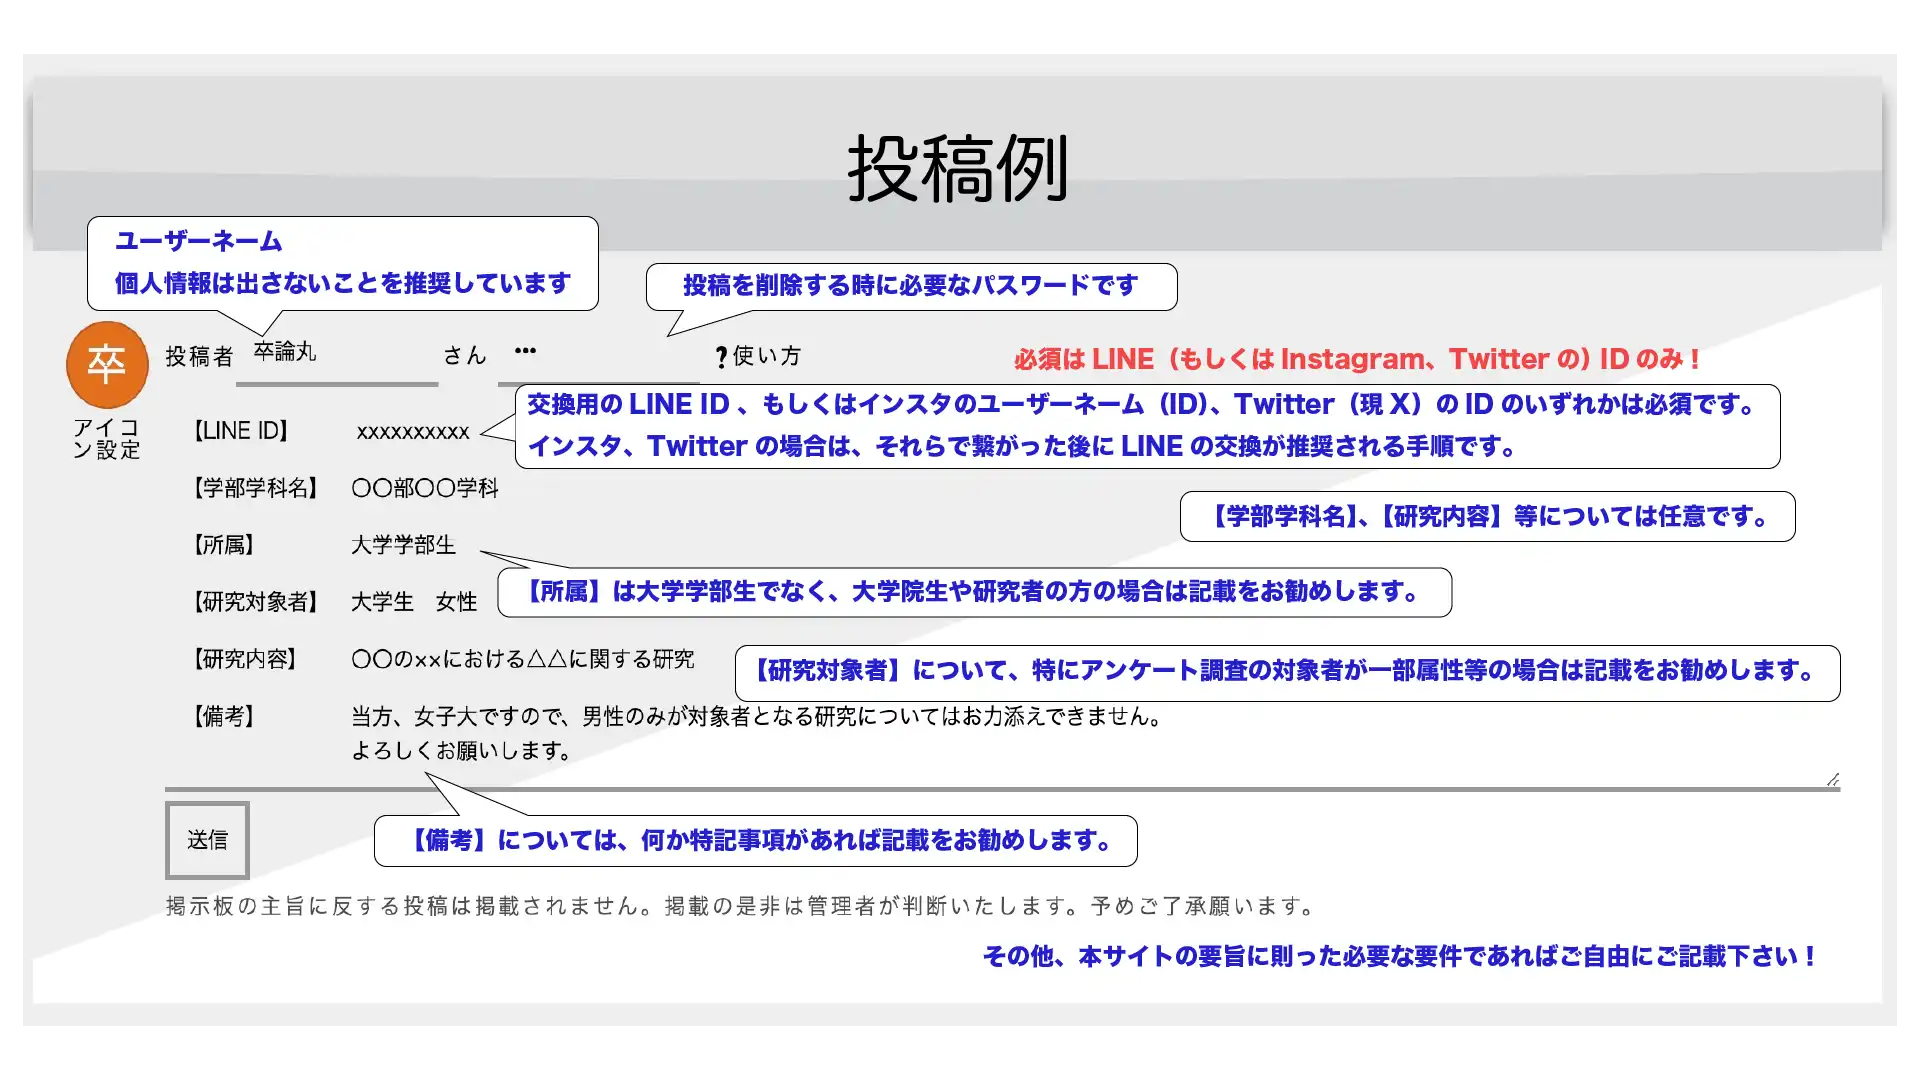Click the さん suffix text
This screenshot has height=1080, width=1920.
point(464,356)
